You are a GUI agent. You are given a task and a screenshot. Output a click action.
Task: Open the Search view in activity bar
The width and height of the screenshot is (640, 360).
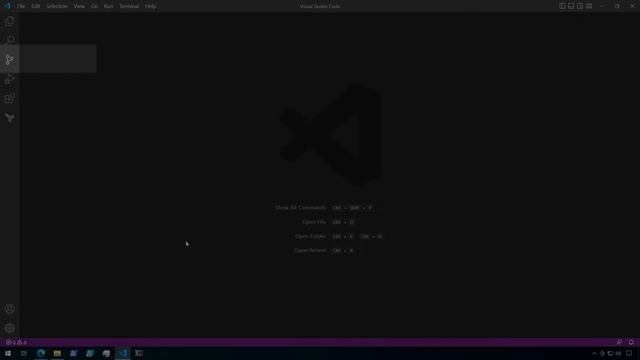point(10,40)
